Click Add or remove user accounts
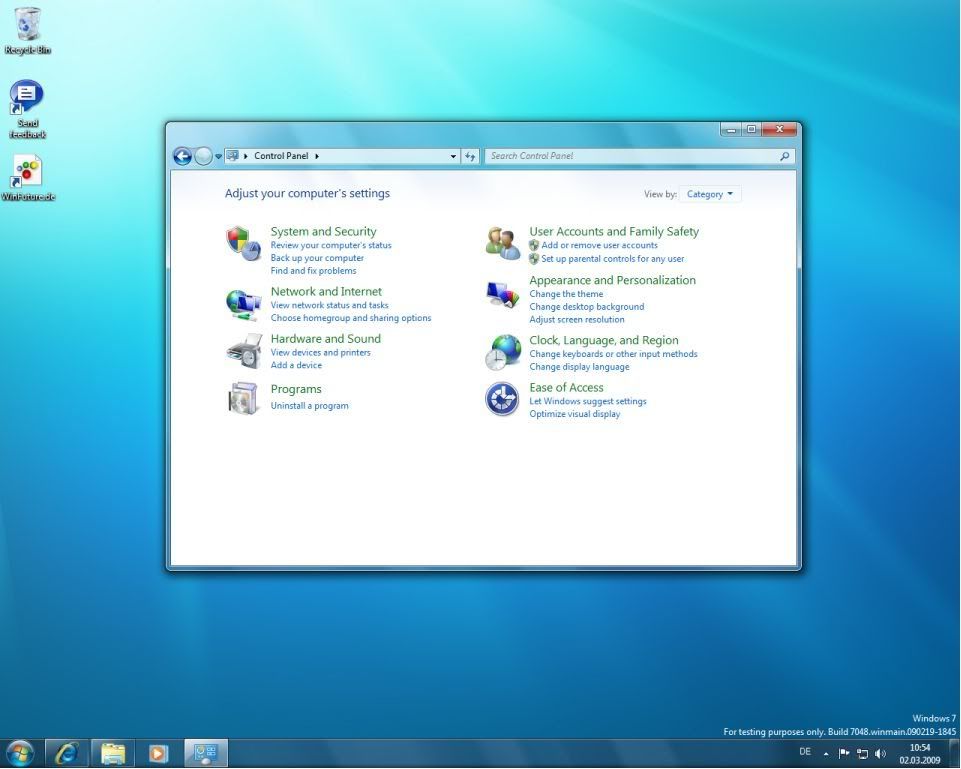This screenshot has width=961, height=769. pyautogui.click(x=599, y=245)
